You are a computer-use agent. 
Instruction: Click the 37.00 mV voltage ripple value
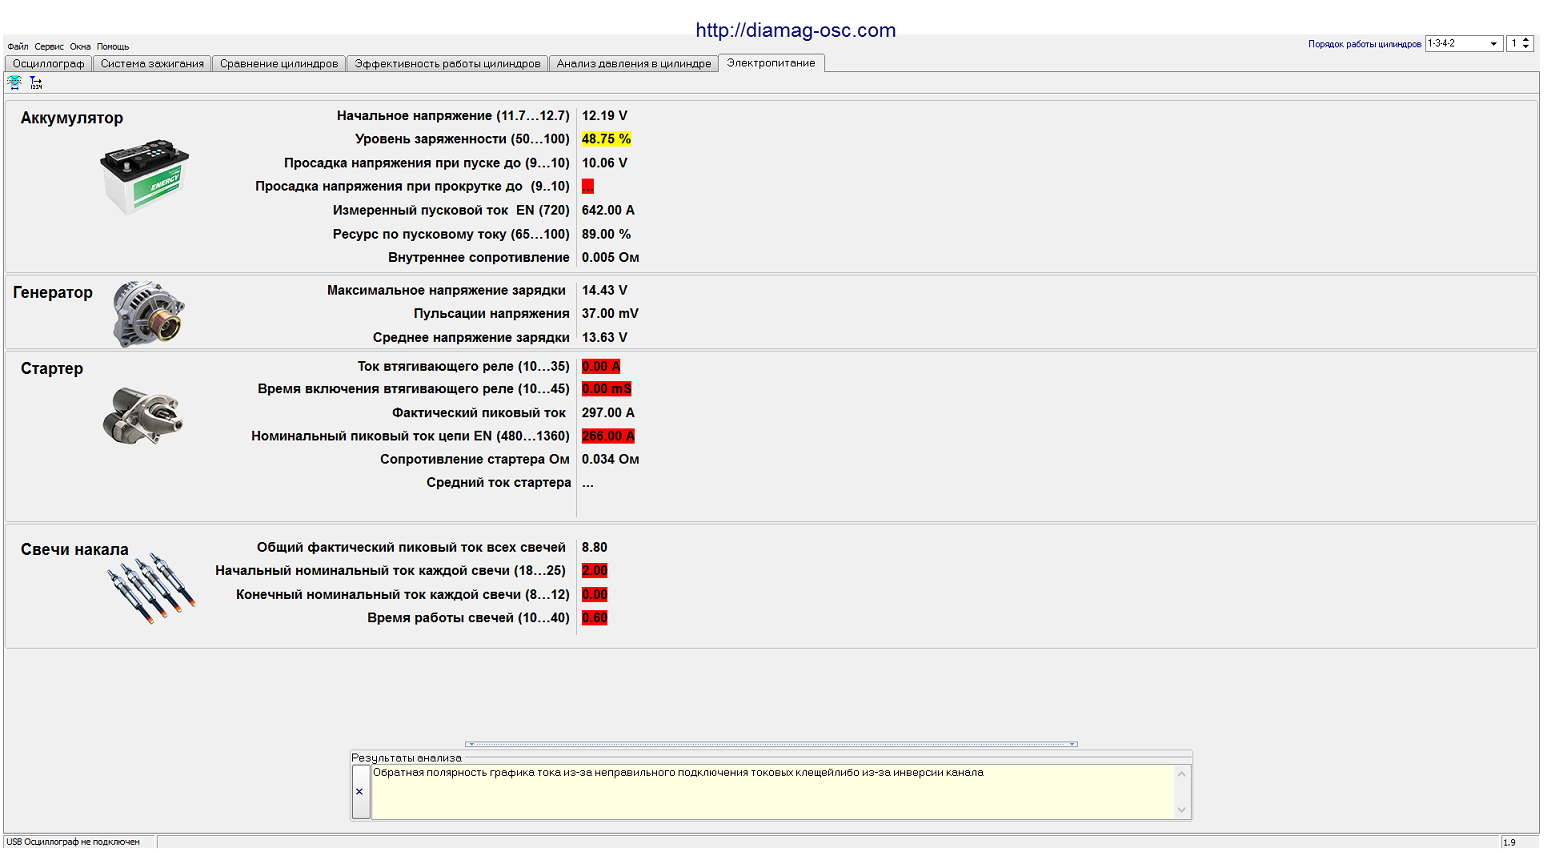click(x=610, y=314)
